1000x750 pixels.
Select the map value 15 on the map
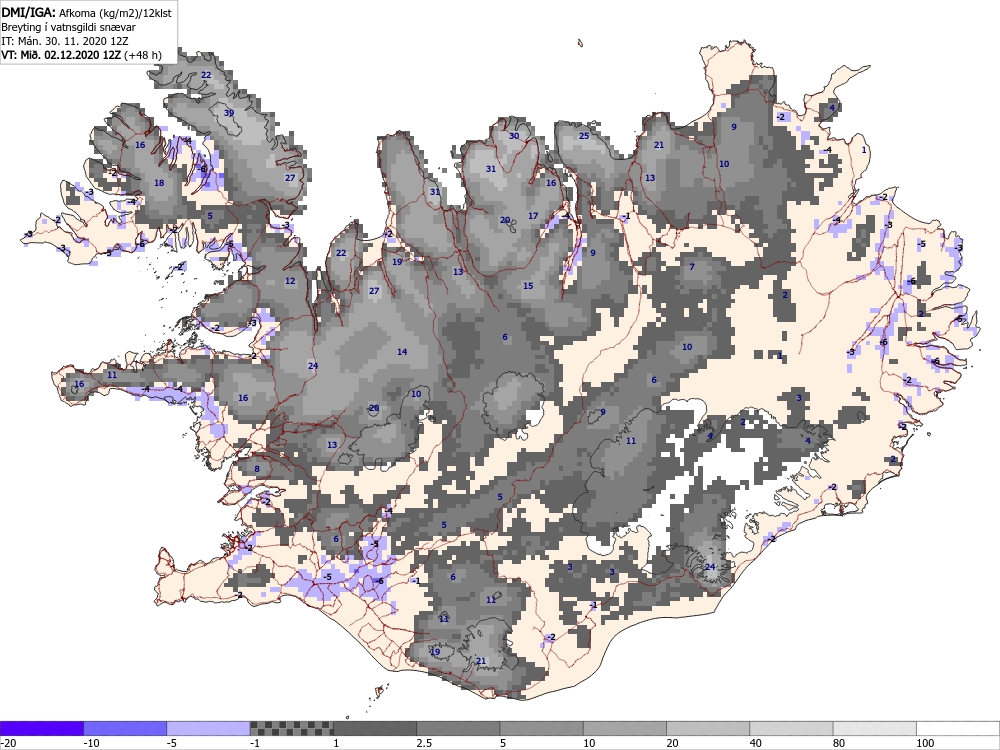click(528, 286)
